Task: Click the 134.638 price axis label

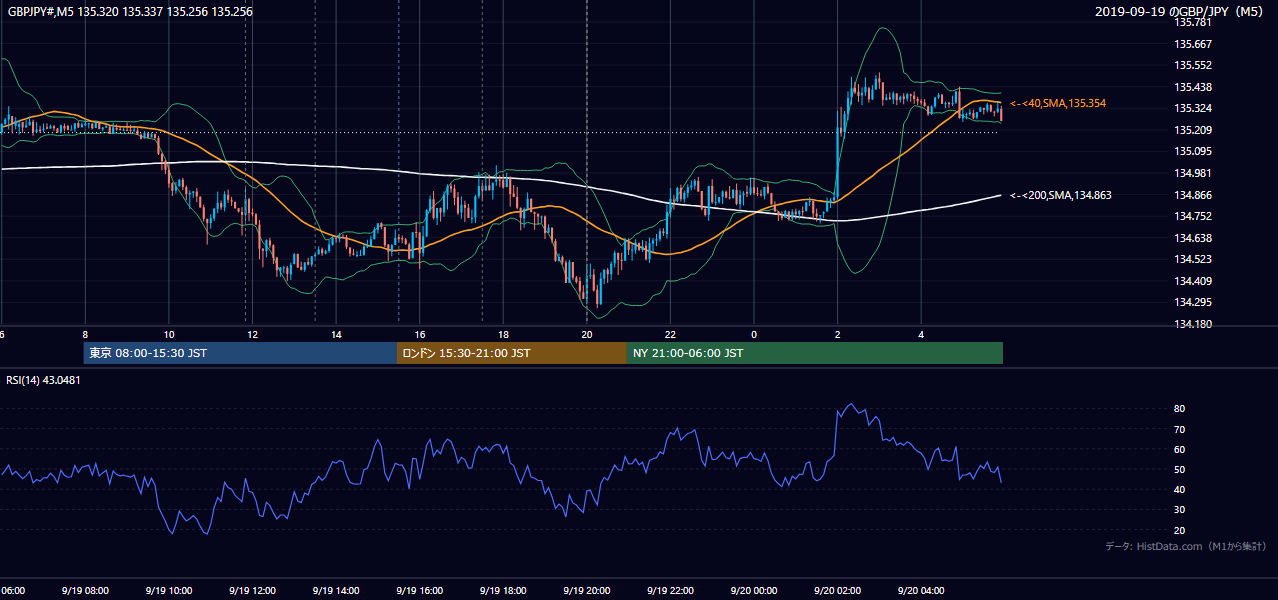Action: coord(1193,238)
